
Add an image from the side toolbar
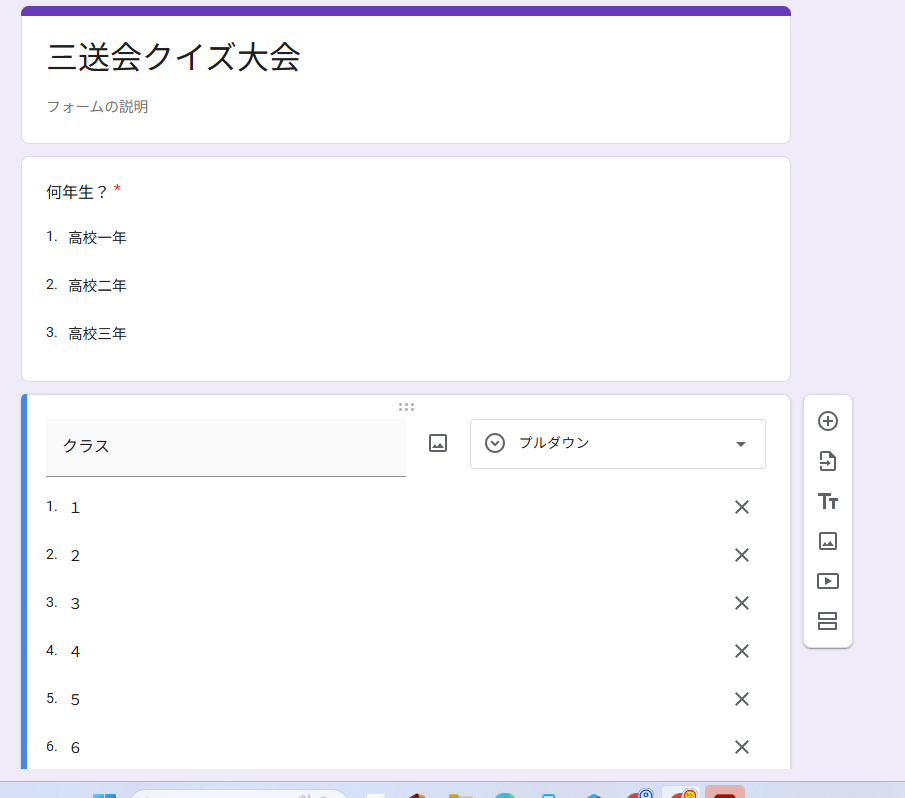pyautogui.click(x=827, y=541)
